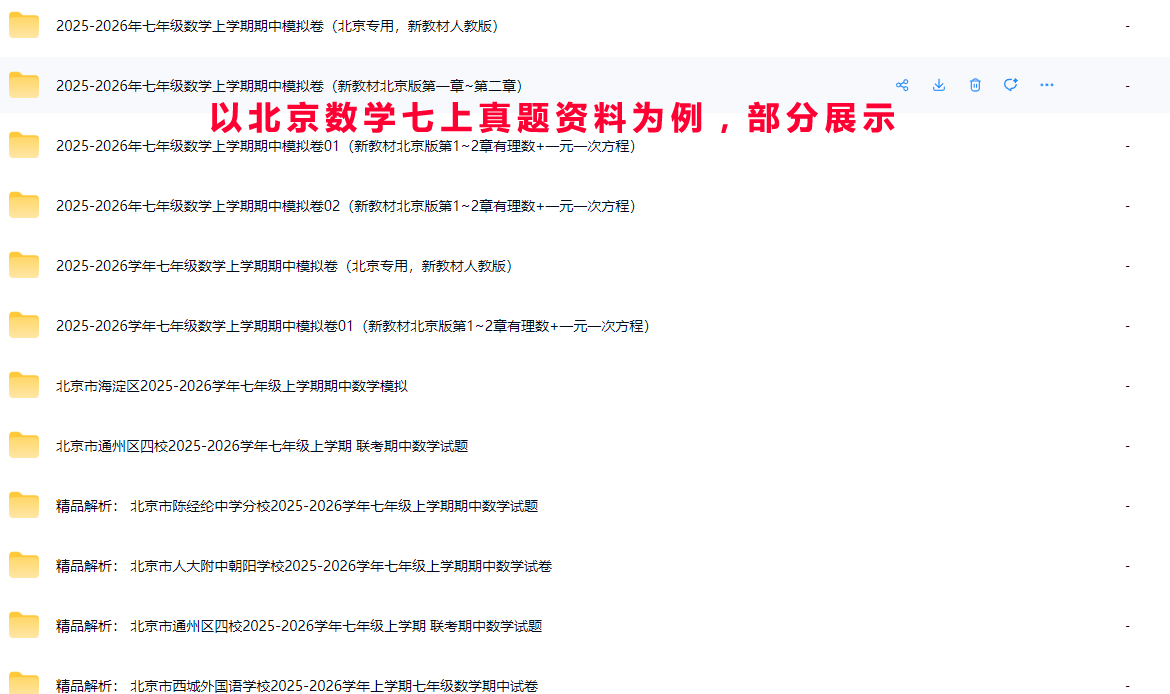Click the AI chat bubble icon
This screenshot has width=1170, height=694.
pos(1011,85)
